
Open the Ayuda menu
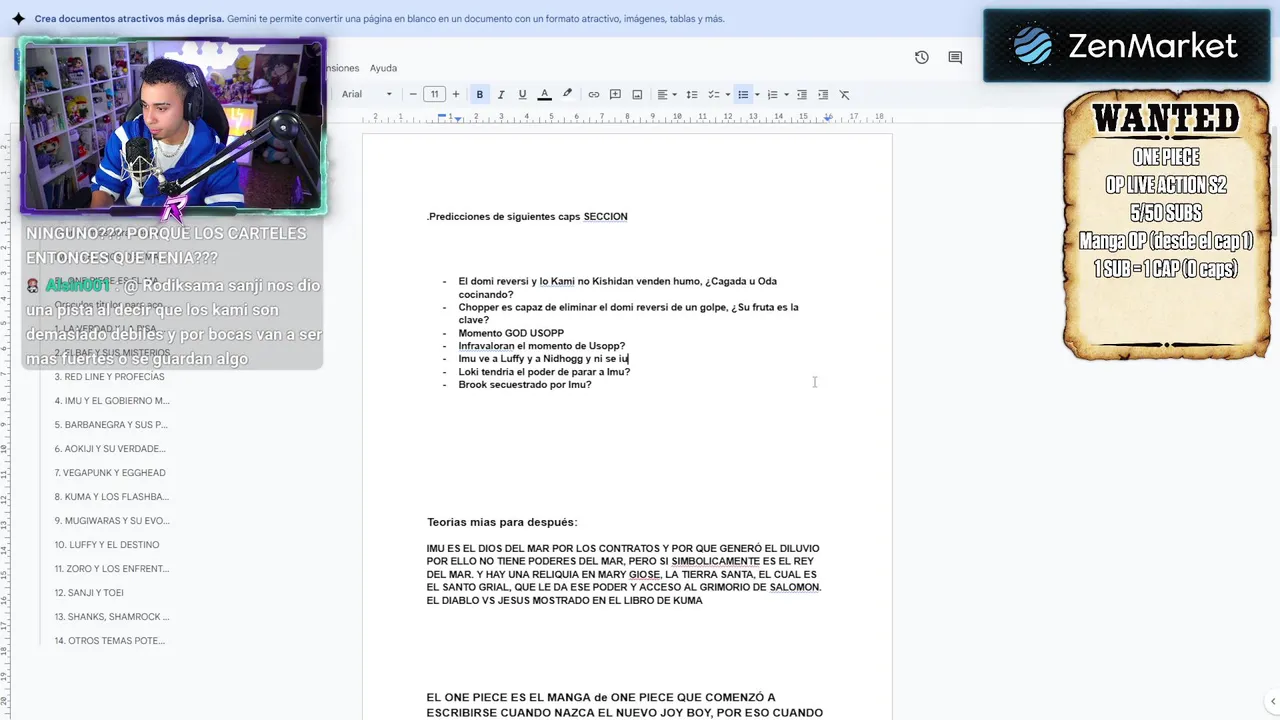coord(383,68)
